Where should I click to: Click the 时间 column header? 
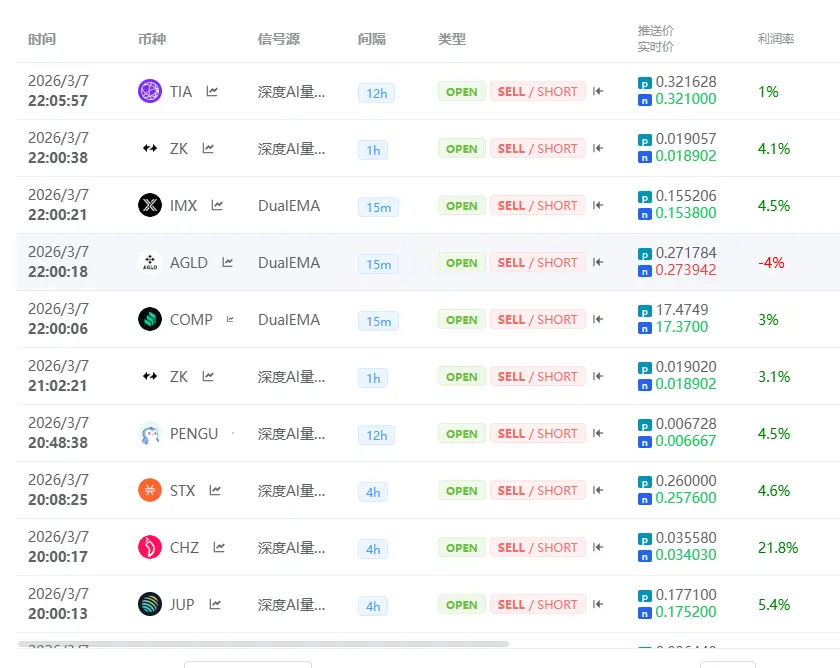click(x=42, y=39)
